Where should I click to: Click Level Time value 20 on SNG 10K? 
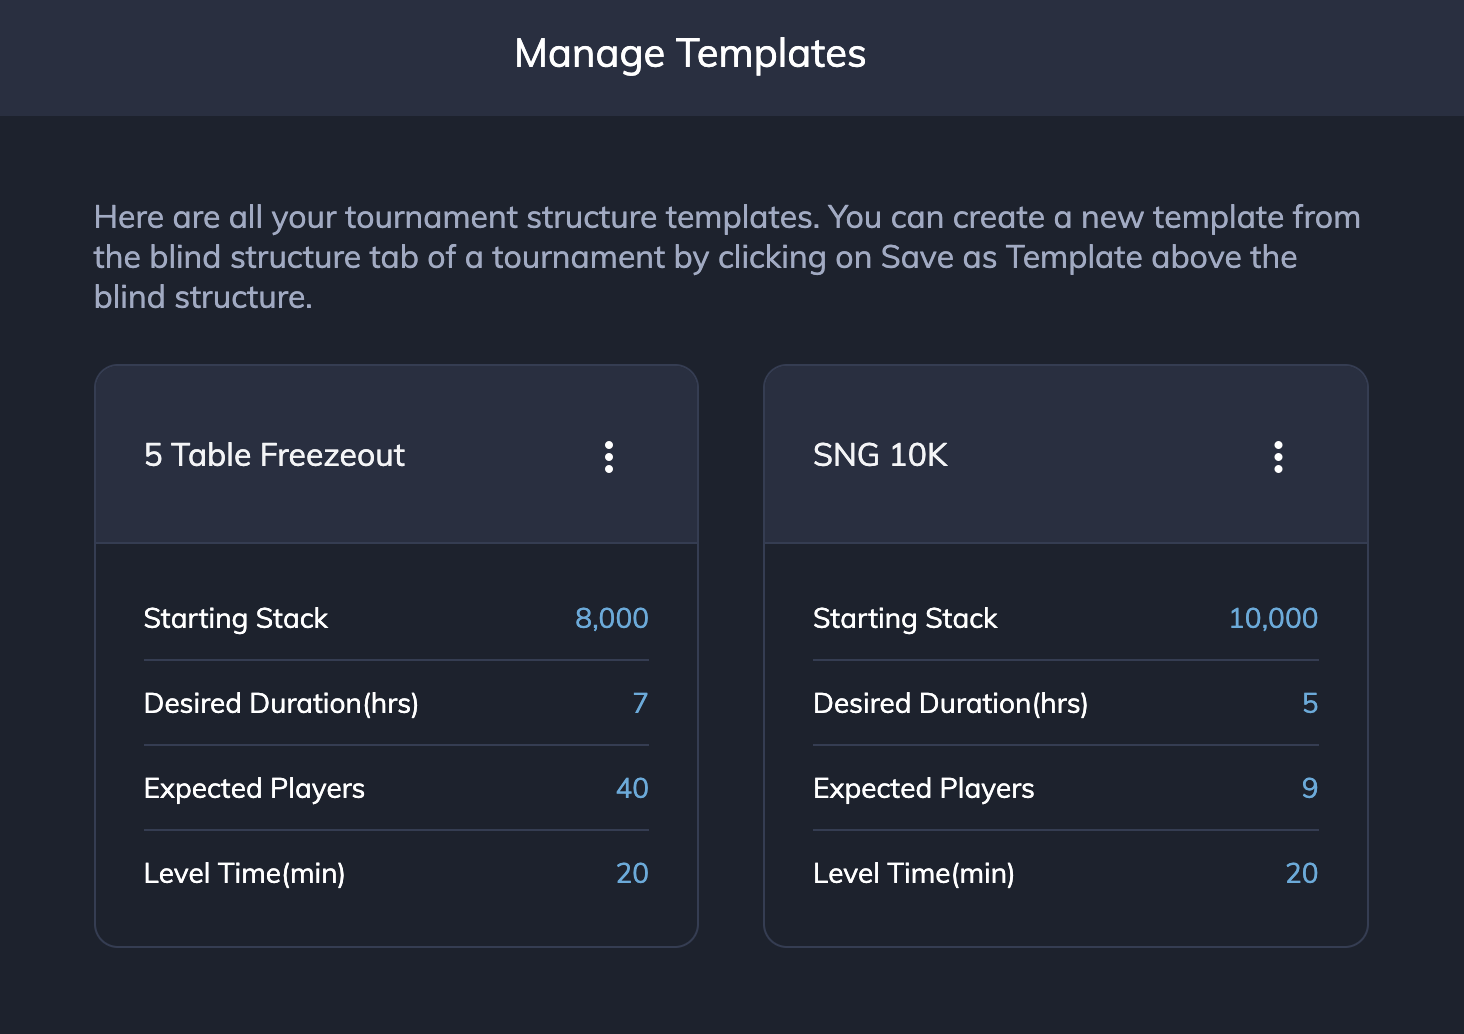pos(1301,873)
